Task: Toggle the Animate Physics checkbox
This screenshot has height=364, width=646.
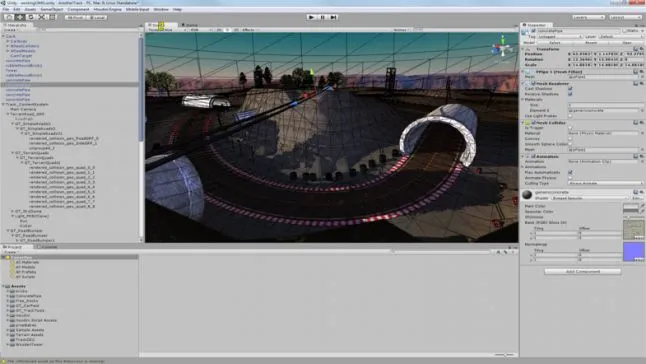Action: (570, 177)
